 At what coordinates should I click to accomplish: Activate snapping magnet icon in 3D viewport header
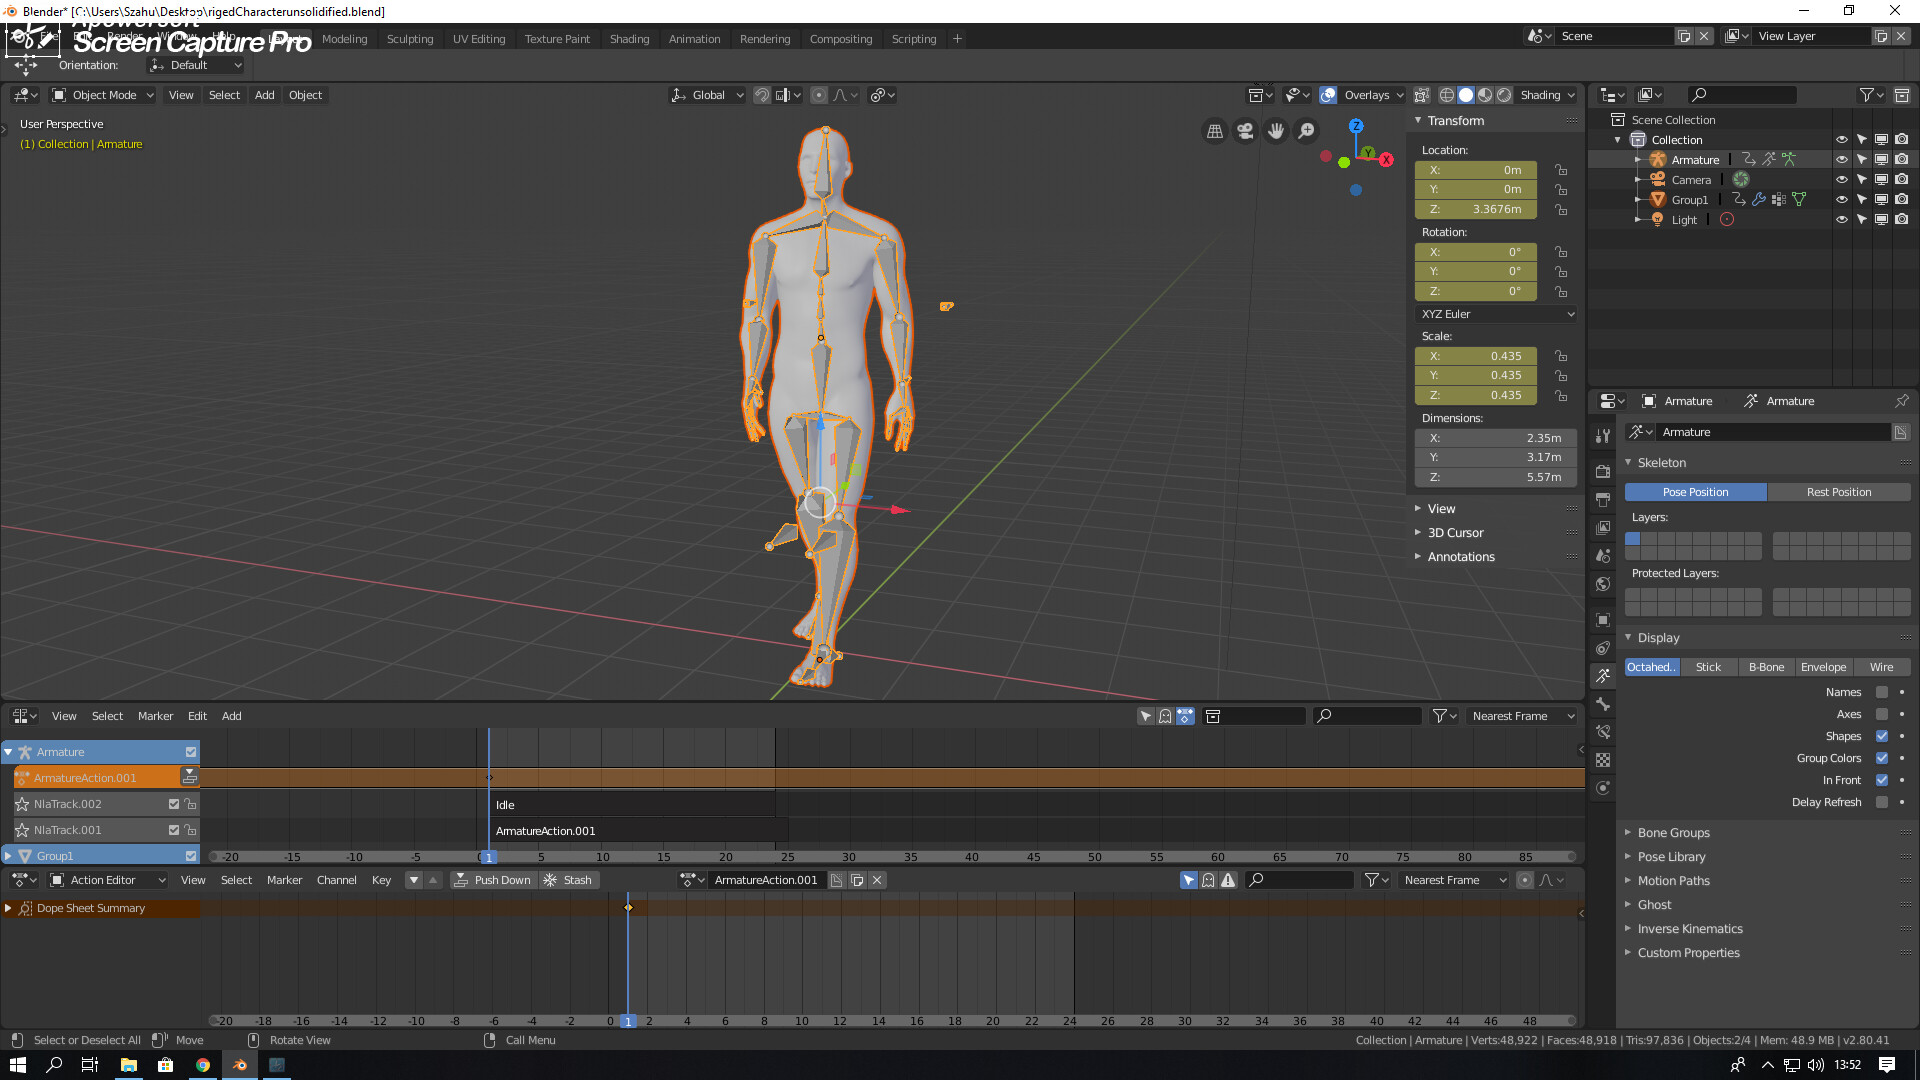pos(763,95)
